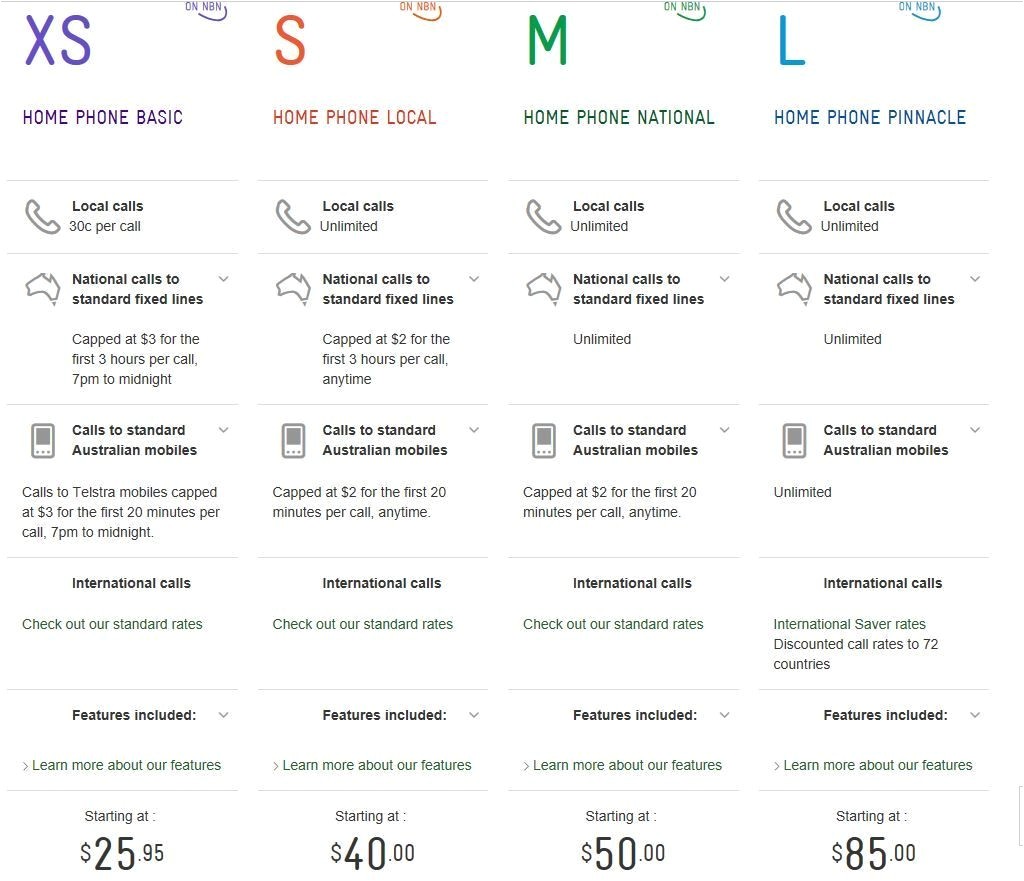
Task: Select the large S plan letter
Action: pos(289,41)
